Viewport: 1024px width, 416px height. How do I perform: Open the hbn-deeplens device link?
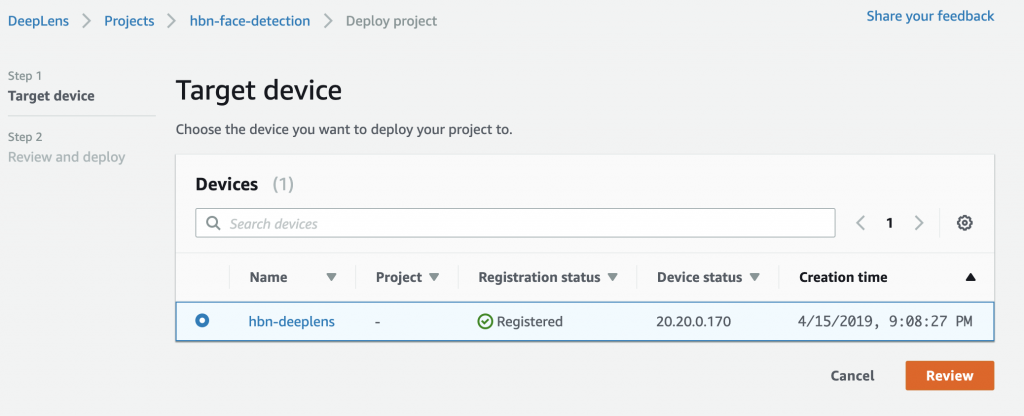pyautogui.click(x=292, y=321)
